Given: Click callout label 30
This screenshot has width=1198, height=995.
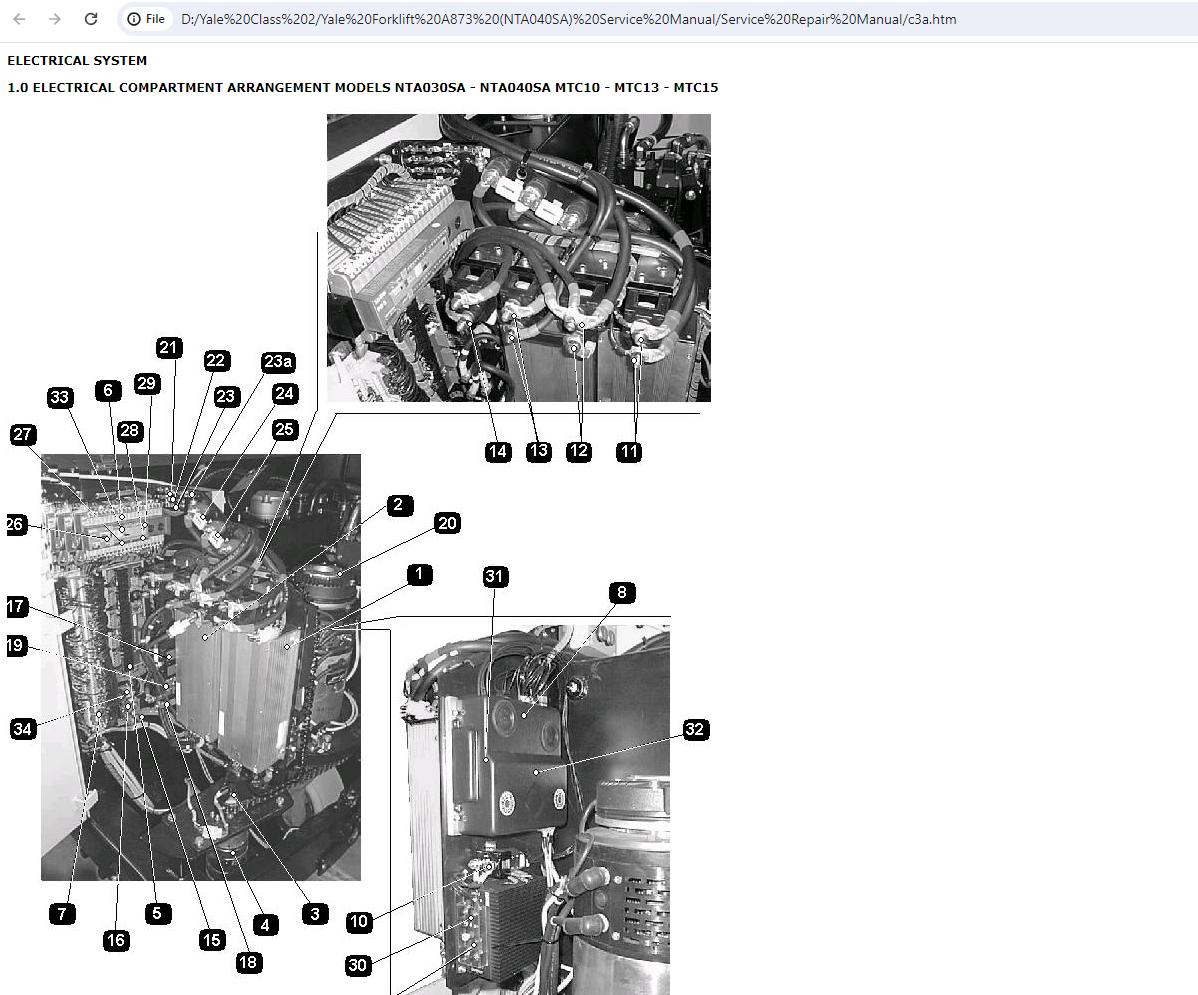Looking at the screenshot, I should click(358, 965).
